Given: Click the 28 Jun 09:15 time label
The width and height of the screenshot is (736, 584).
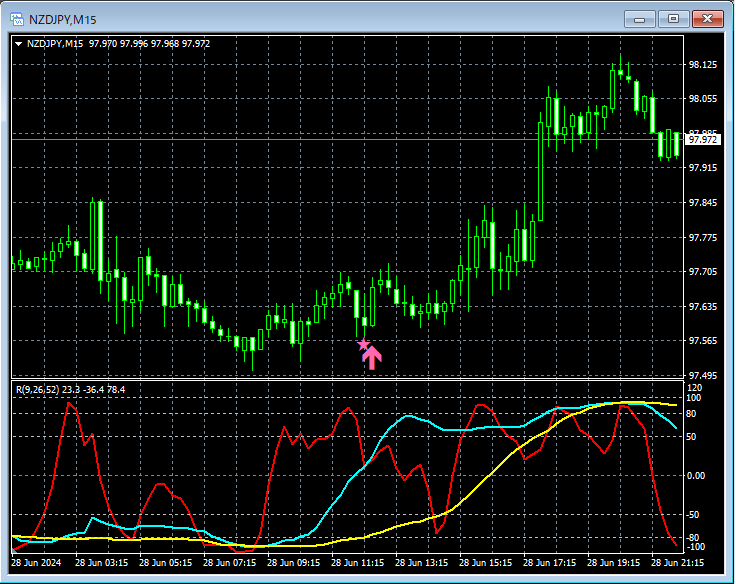Looking at the screenshot, I should coord(293,562).
